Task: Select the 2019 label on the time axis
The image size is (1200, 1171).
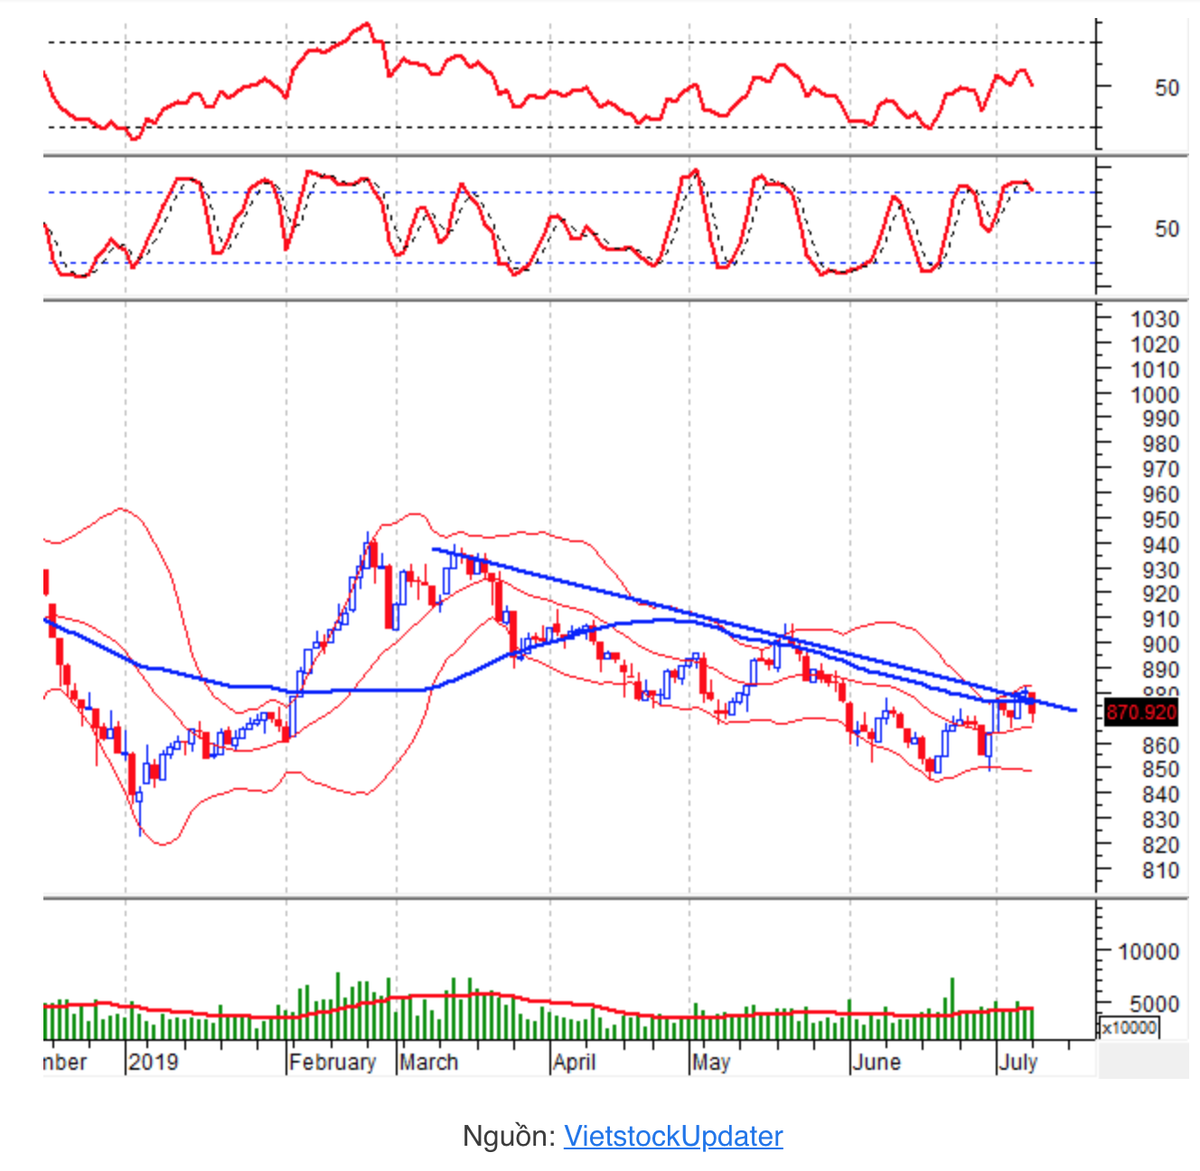Action: (x=153, y=1061)
